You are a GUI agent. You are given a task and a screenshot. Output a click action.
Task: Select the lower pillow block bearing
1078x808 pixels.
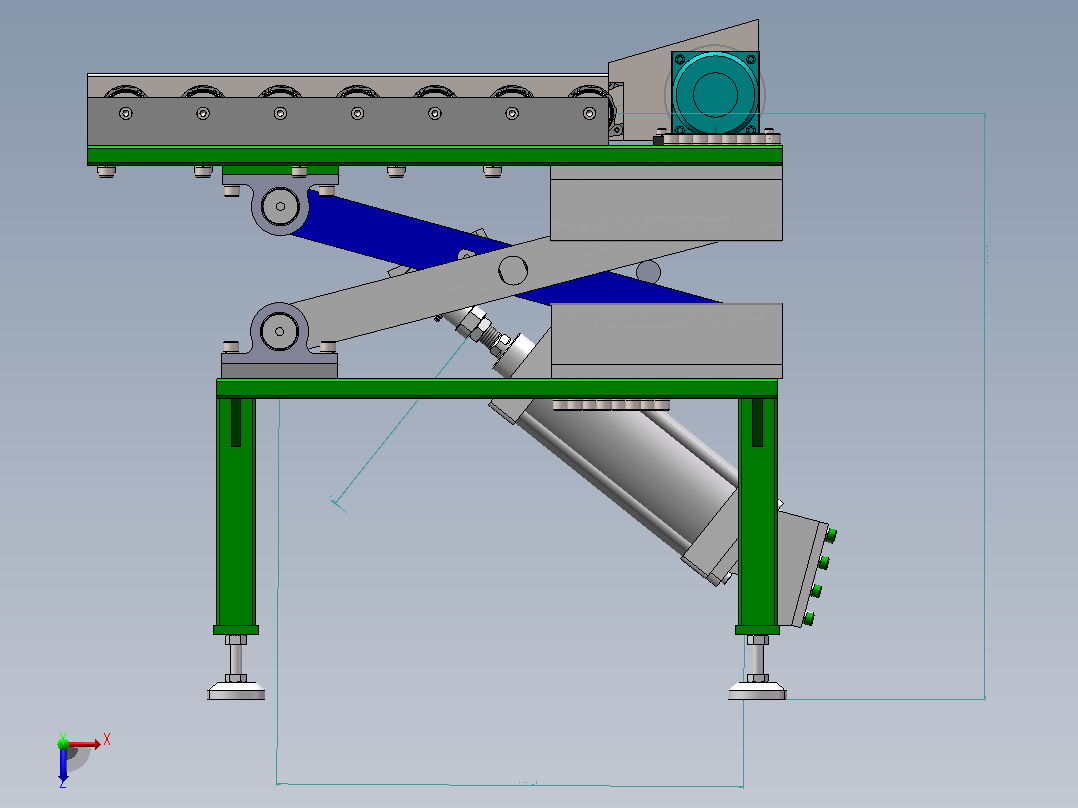pos(279,331)
